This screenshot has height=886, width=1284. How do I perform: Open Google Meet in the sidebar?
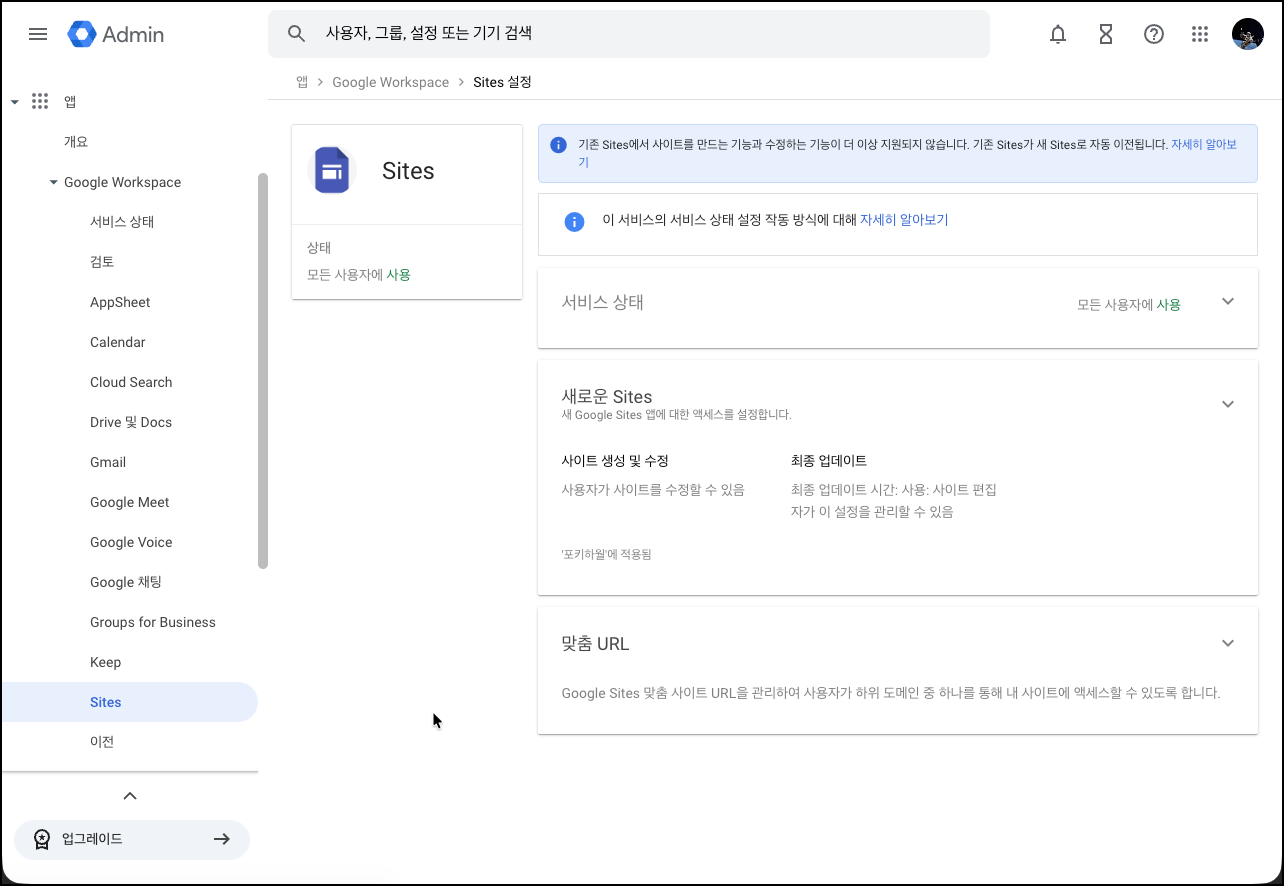coord(130,502)
